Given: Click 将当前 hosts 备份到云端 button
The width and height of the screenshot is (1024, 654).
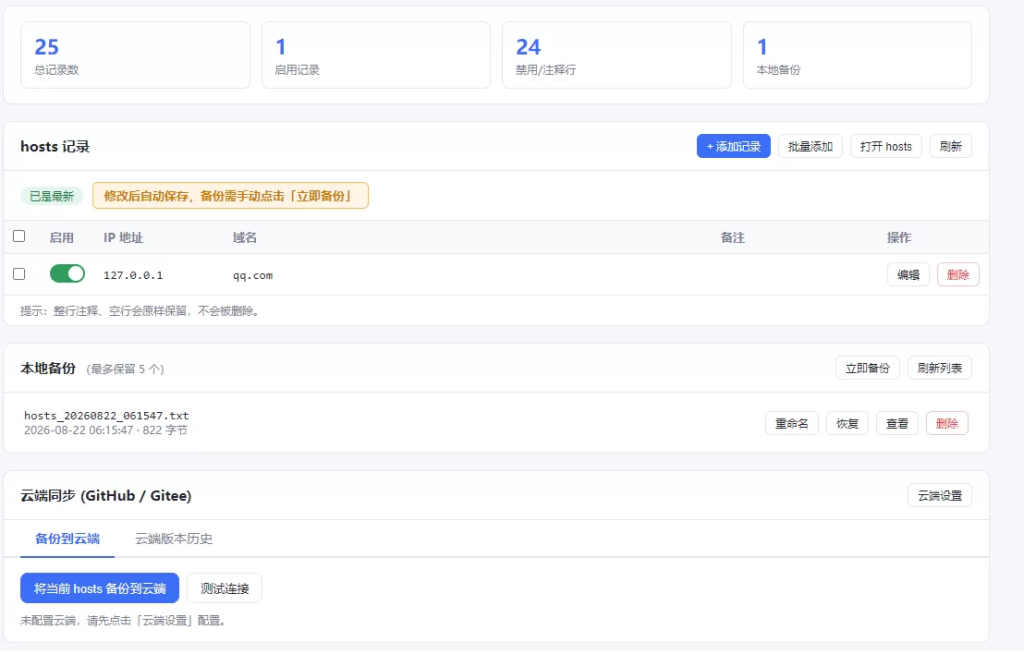Looking at the screenshot, I should click(x=99, y=588).
